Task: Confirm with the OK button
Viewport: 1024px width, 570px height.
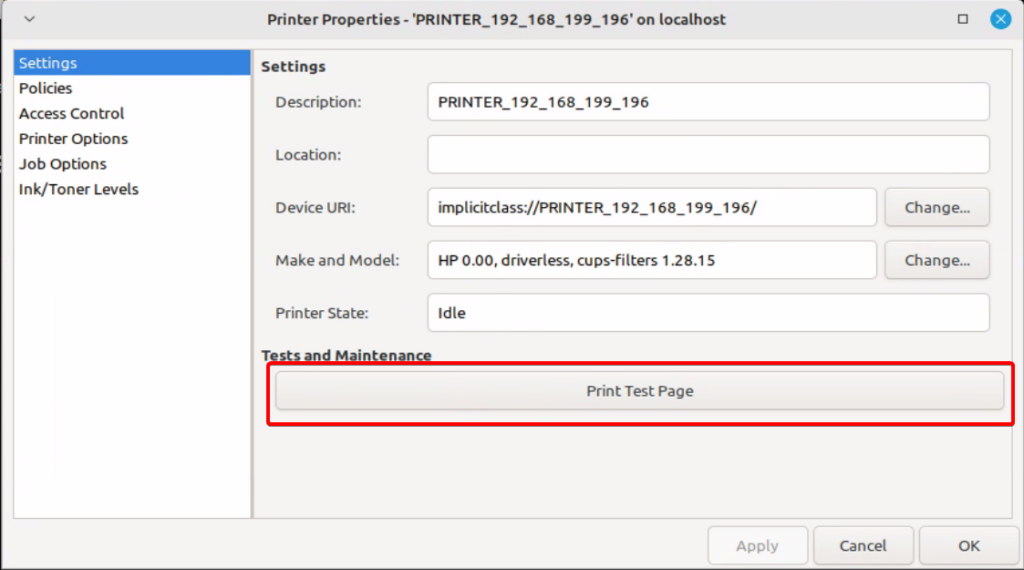Action: pos(969,546)
